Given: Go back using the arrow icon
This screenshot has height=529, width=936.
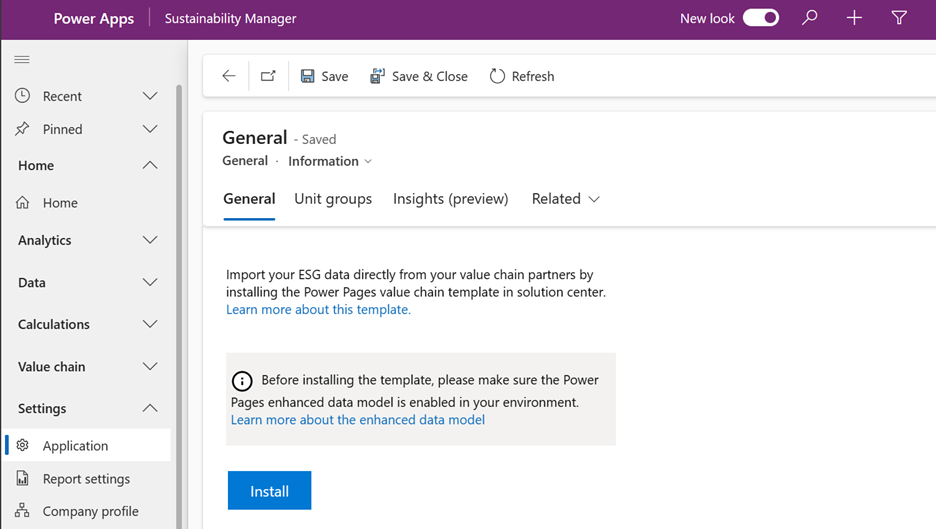Looking at the screenshot, I should point(229,76).
